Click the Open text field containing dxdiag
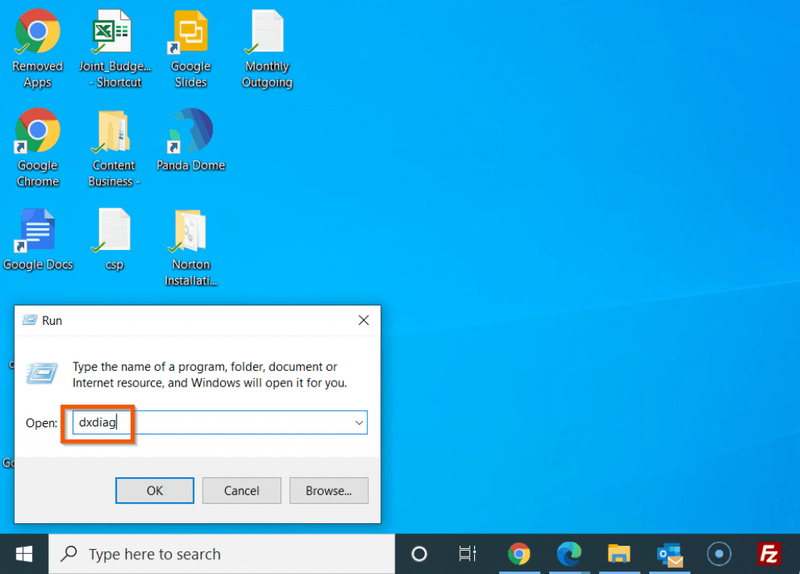Screen dimensions: 800x574 pyautogui.click(x=220, y=422)
